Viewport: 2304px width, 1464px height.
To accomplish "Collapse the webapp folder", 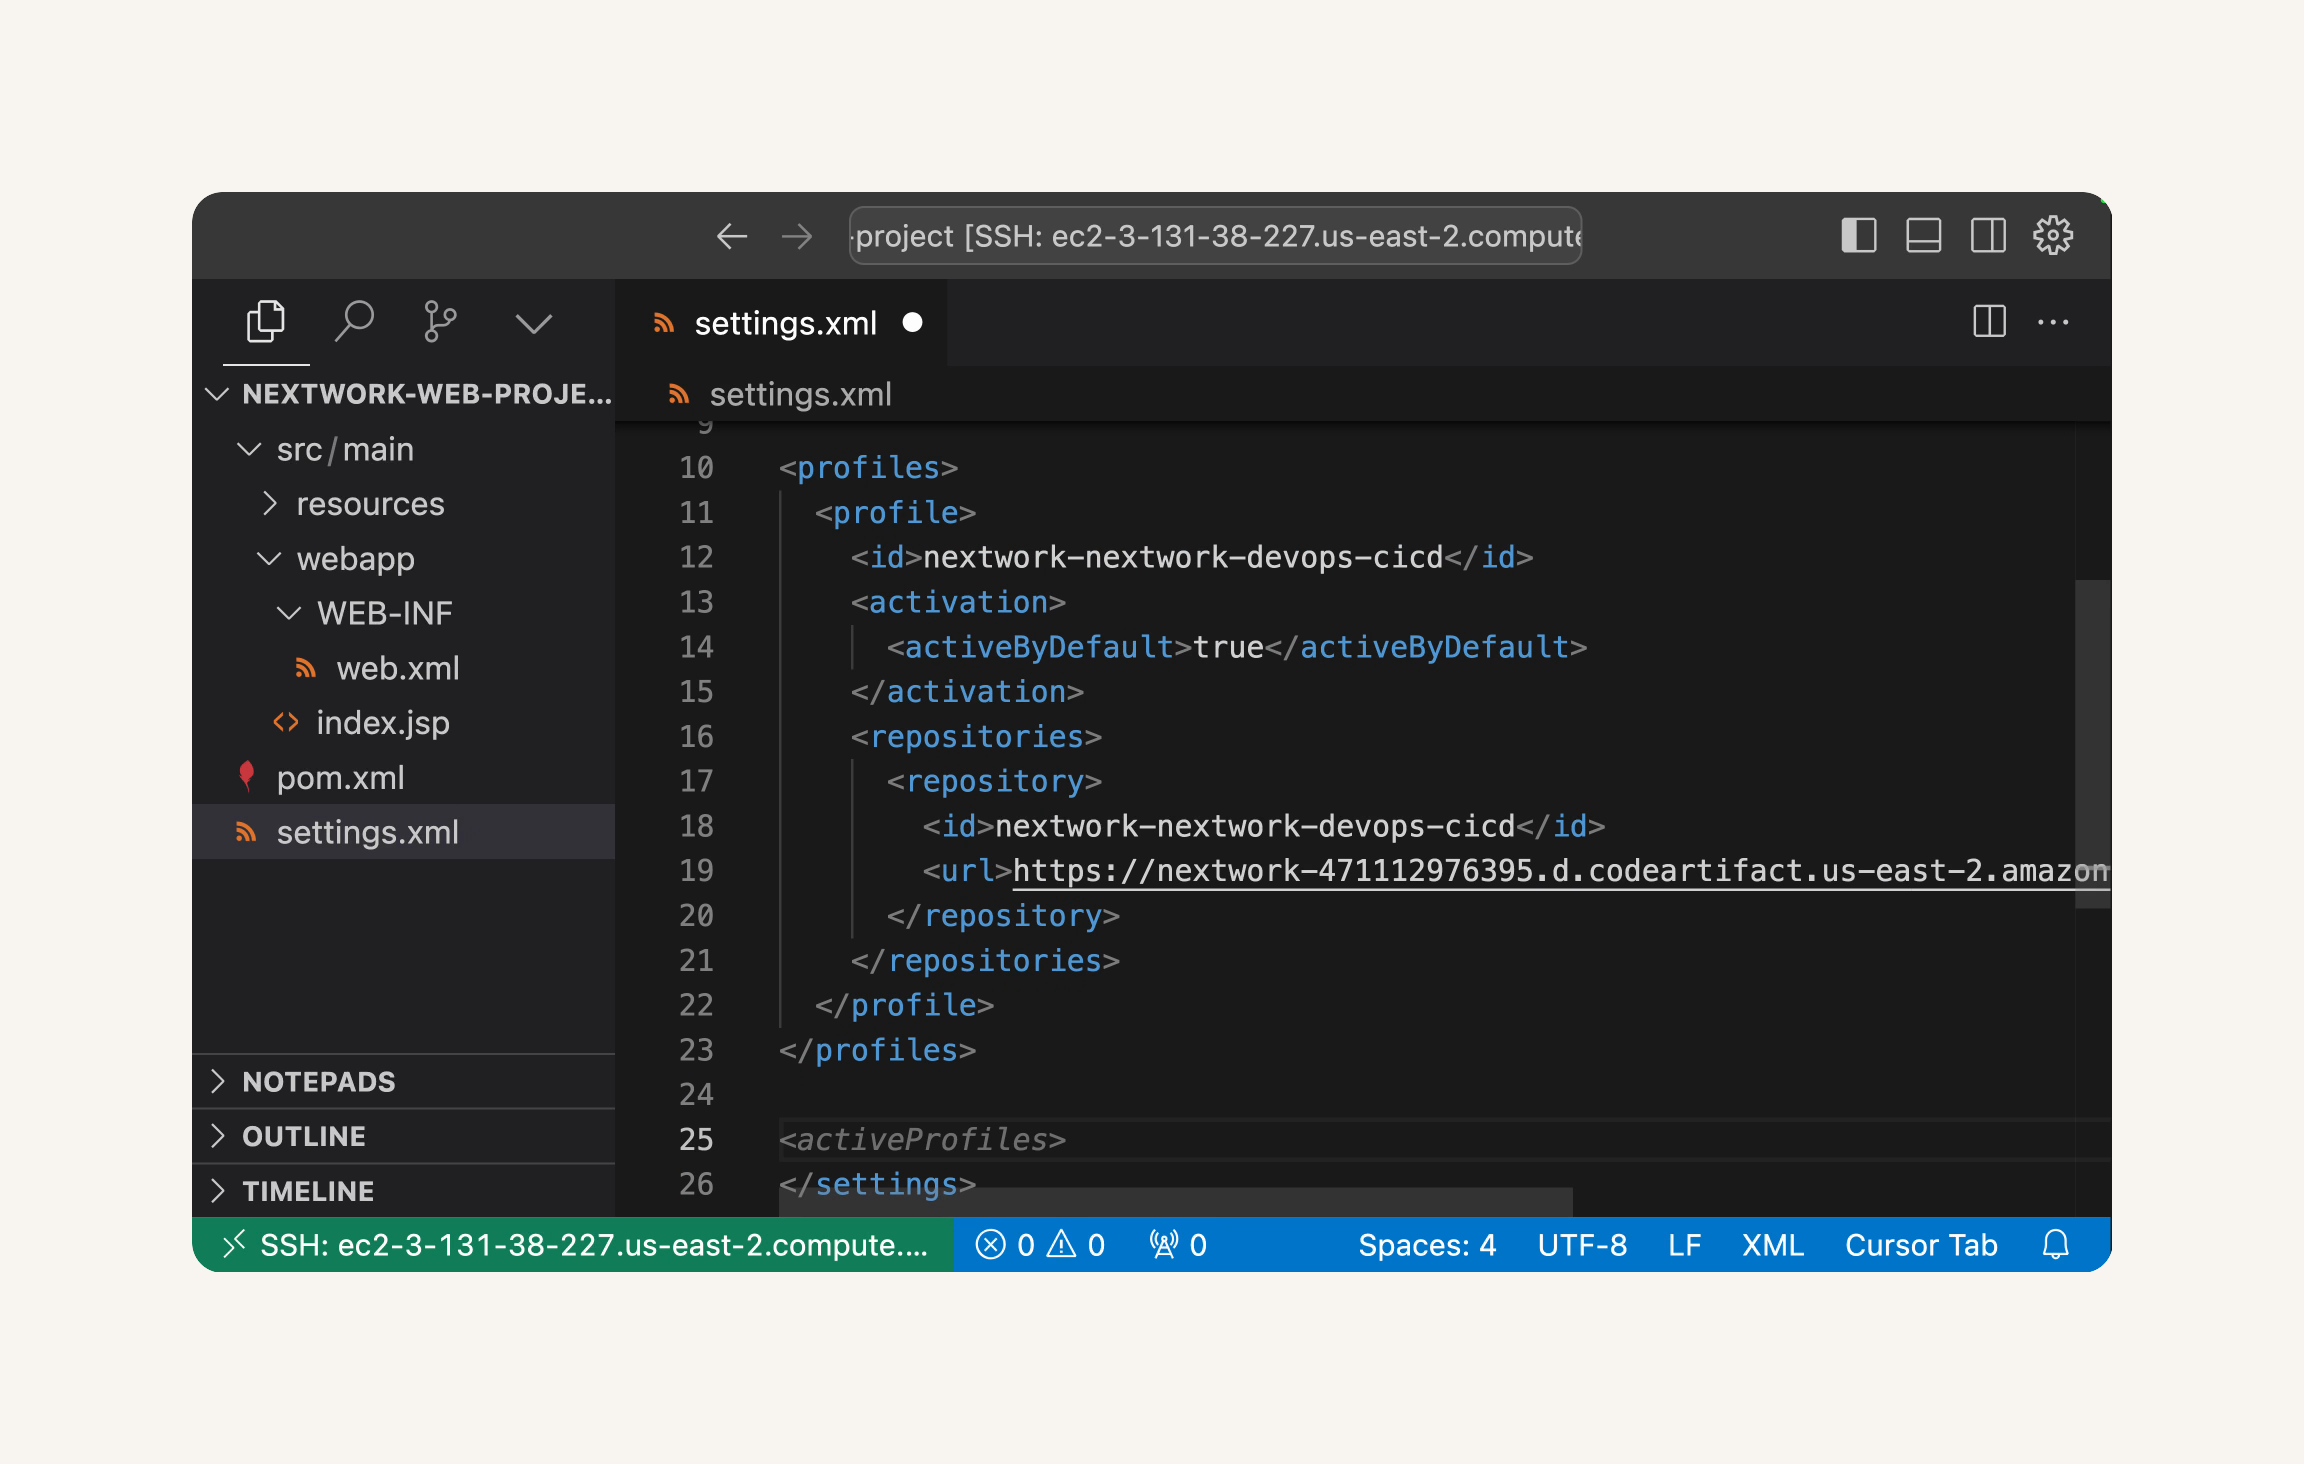I will pos(404,558).
